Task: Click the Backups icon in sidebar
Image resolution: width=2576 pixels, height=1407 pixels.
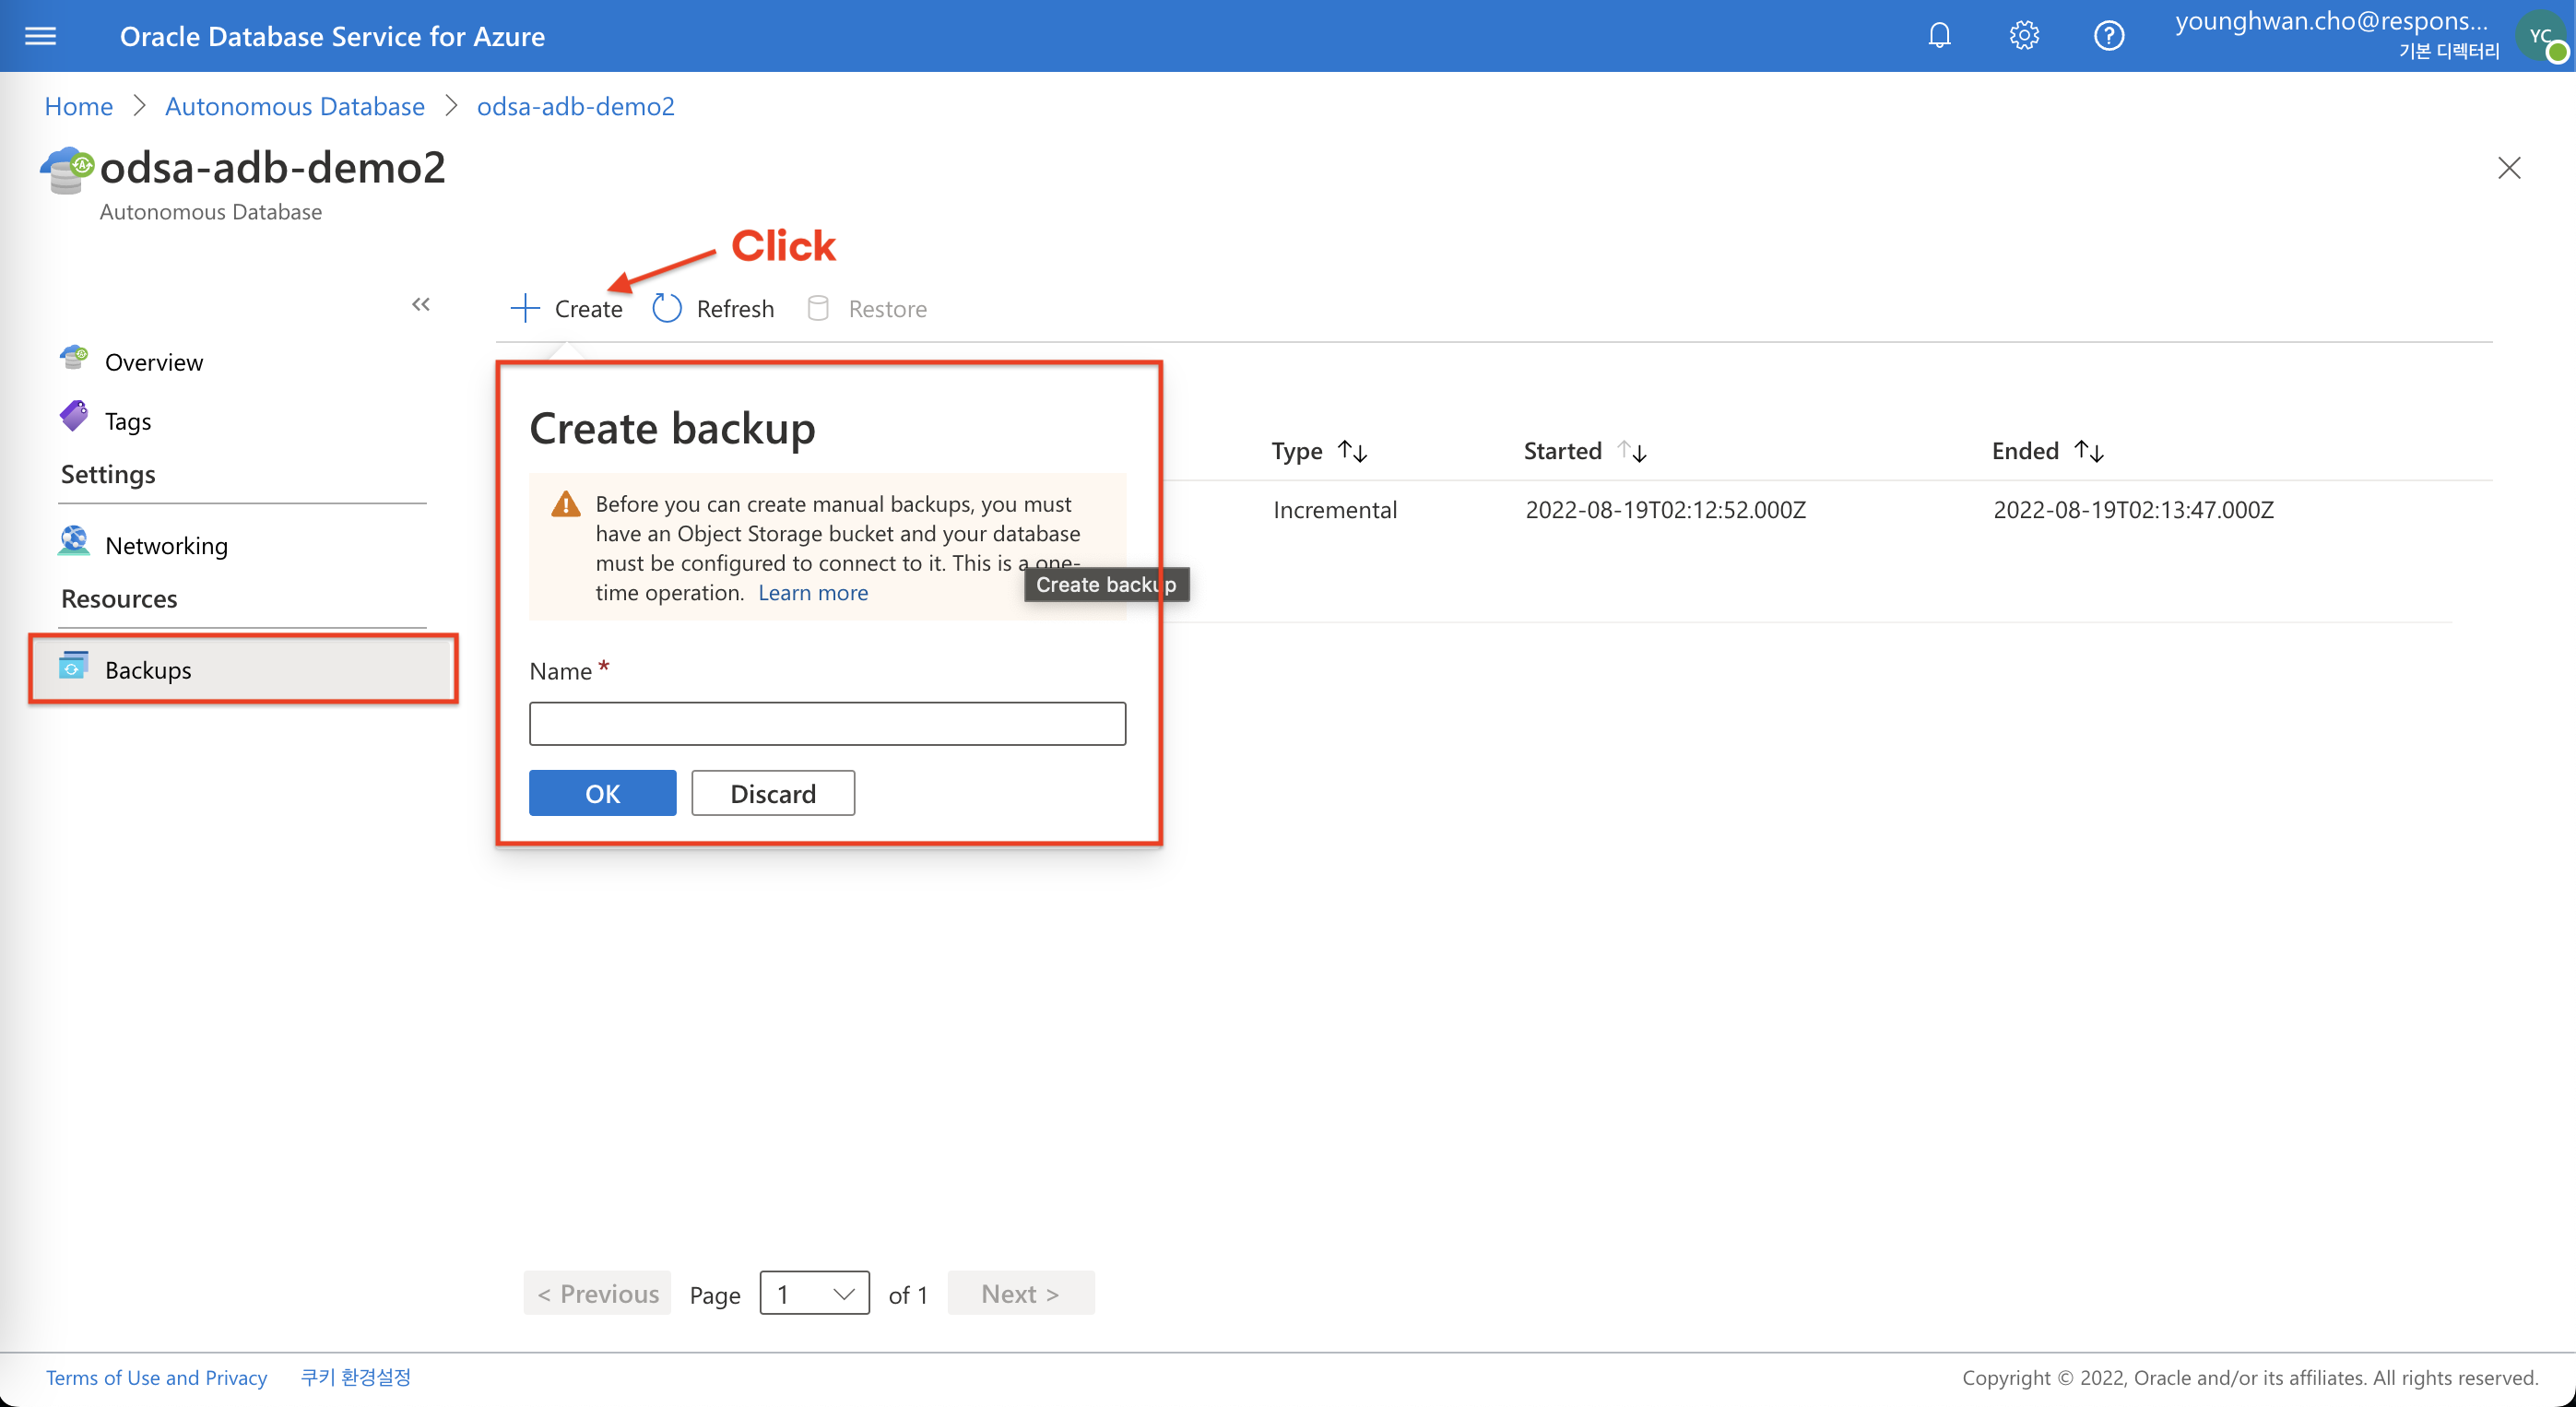Action: (73, 666)
